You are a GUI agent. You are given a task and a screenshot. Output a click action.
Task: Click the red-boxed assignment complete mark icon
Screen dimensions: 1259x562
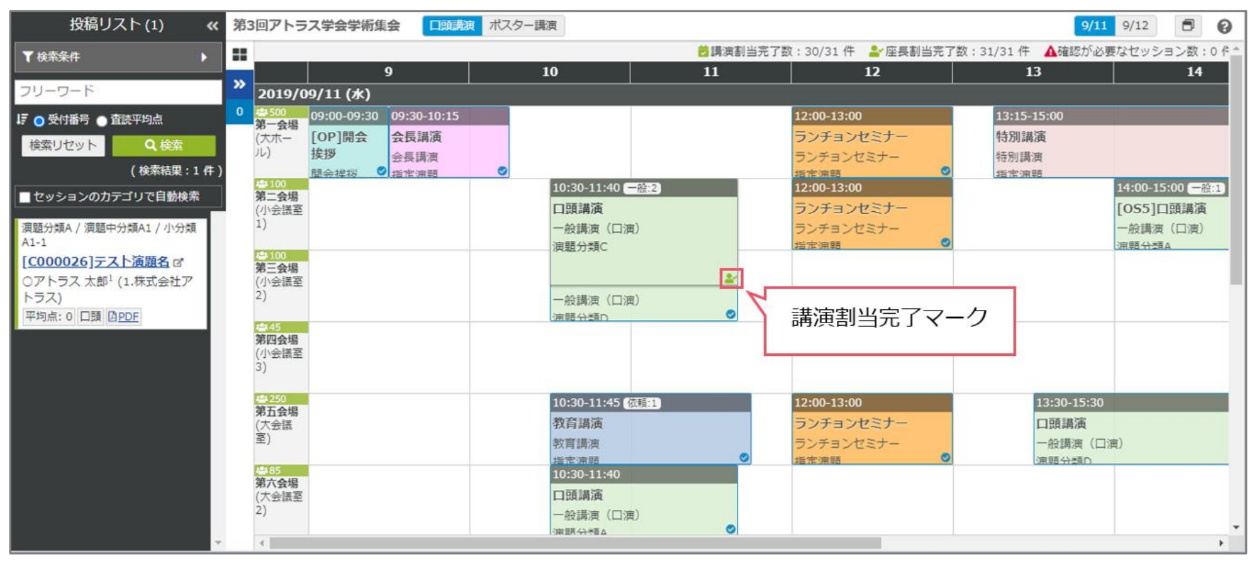731,278
